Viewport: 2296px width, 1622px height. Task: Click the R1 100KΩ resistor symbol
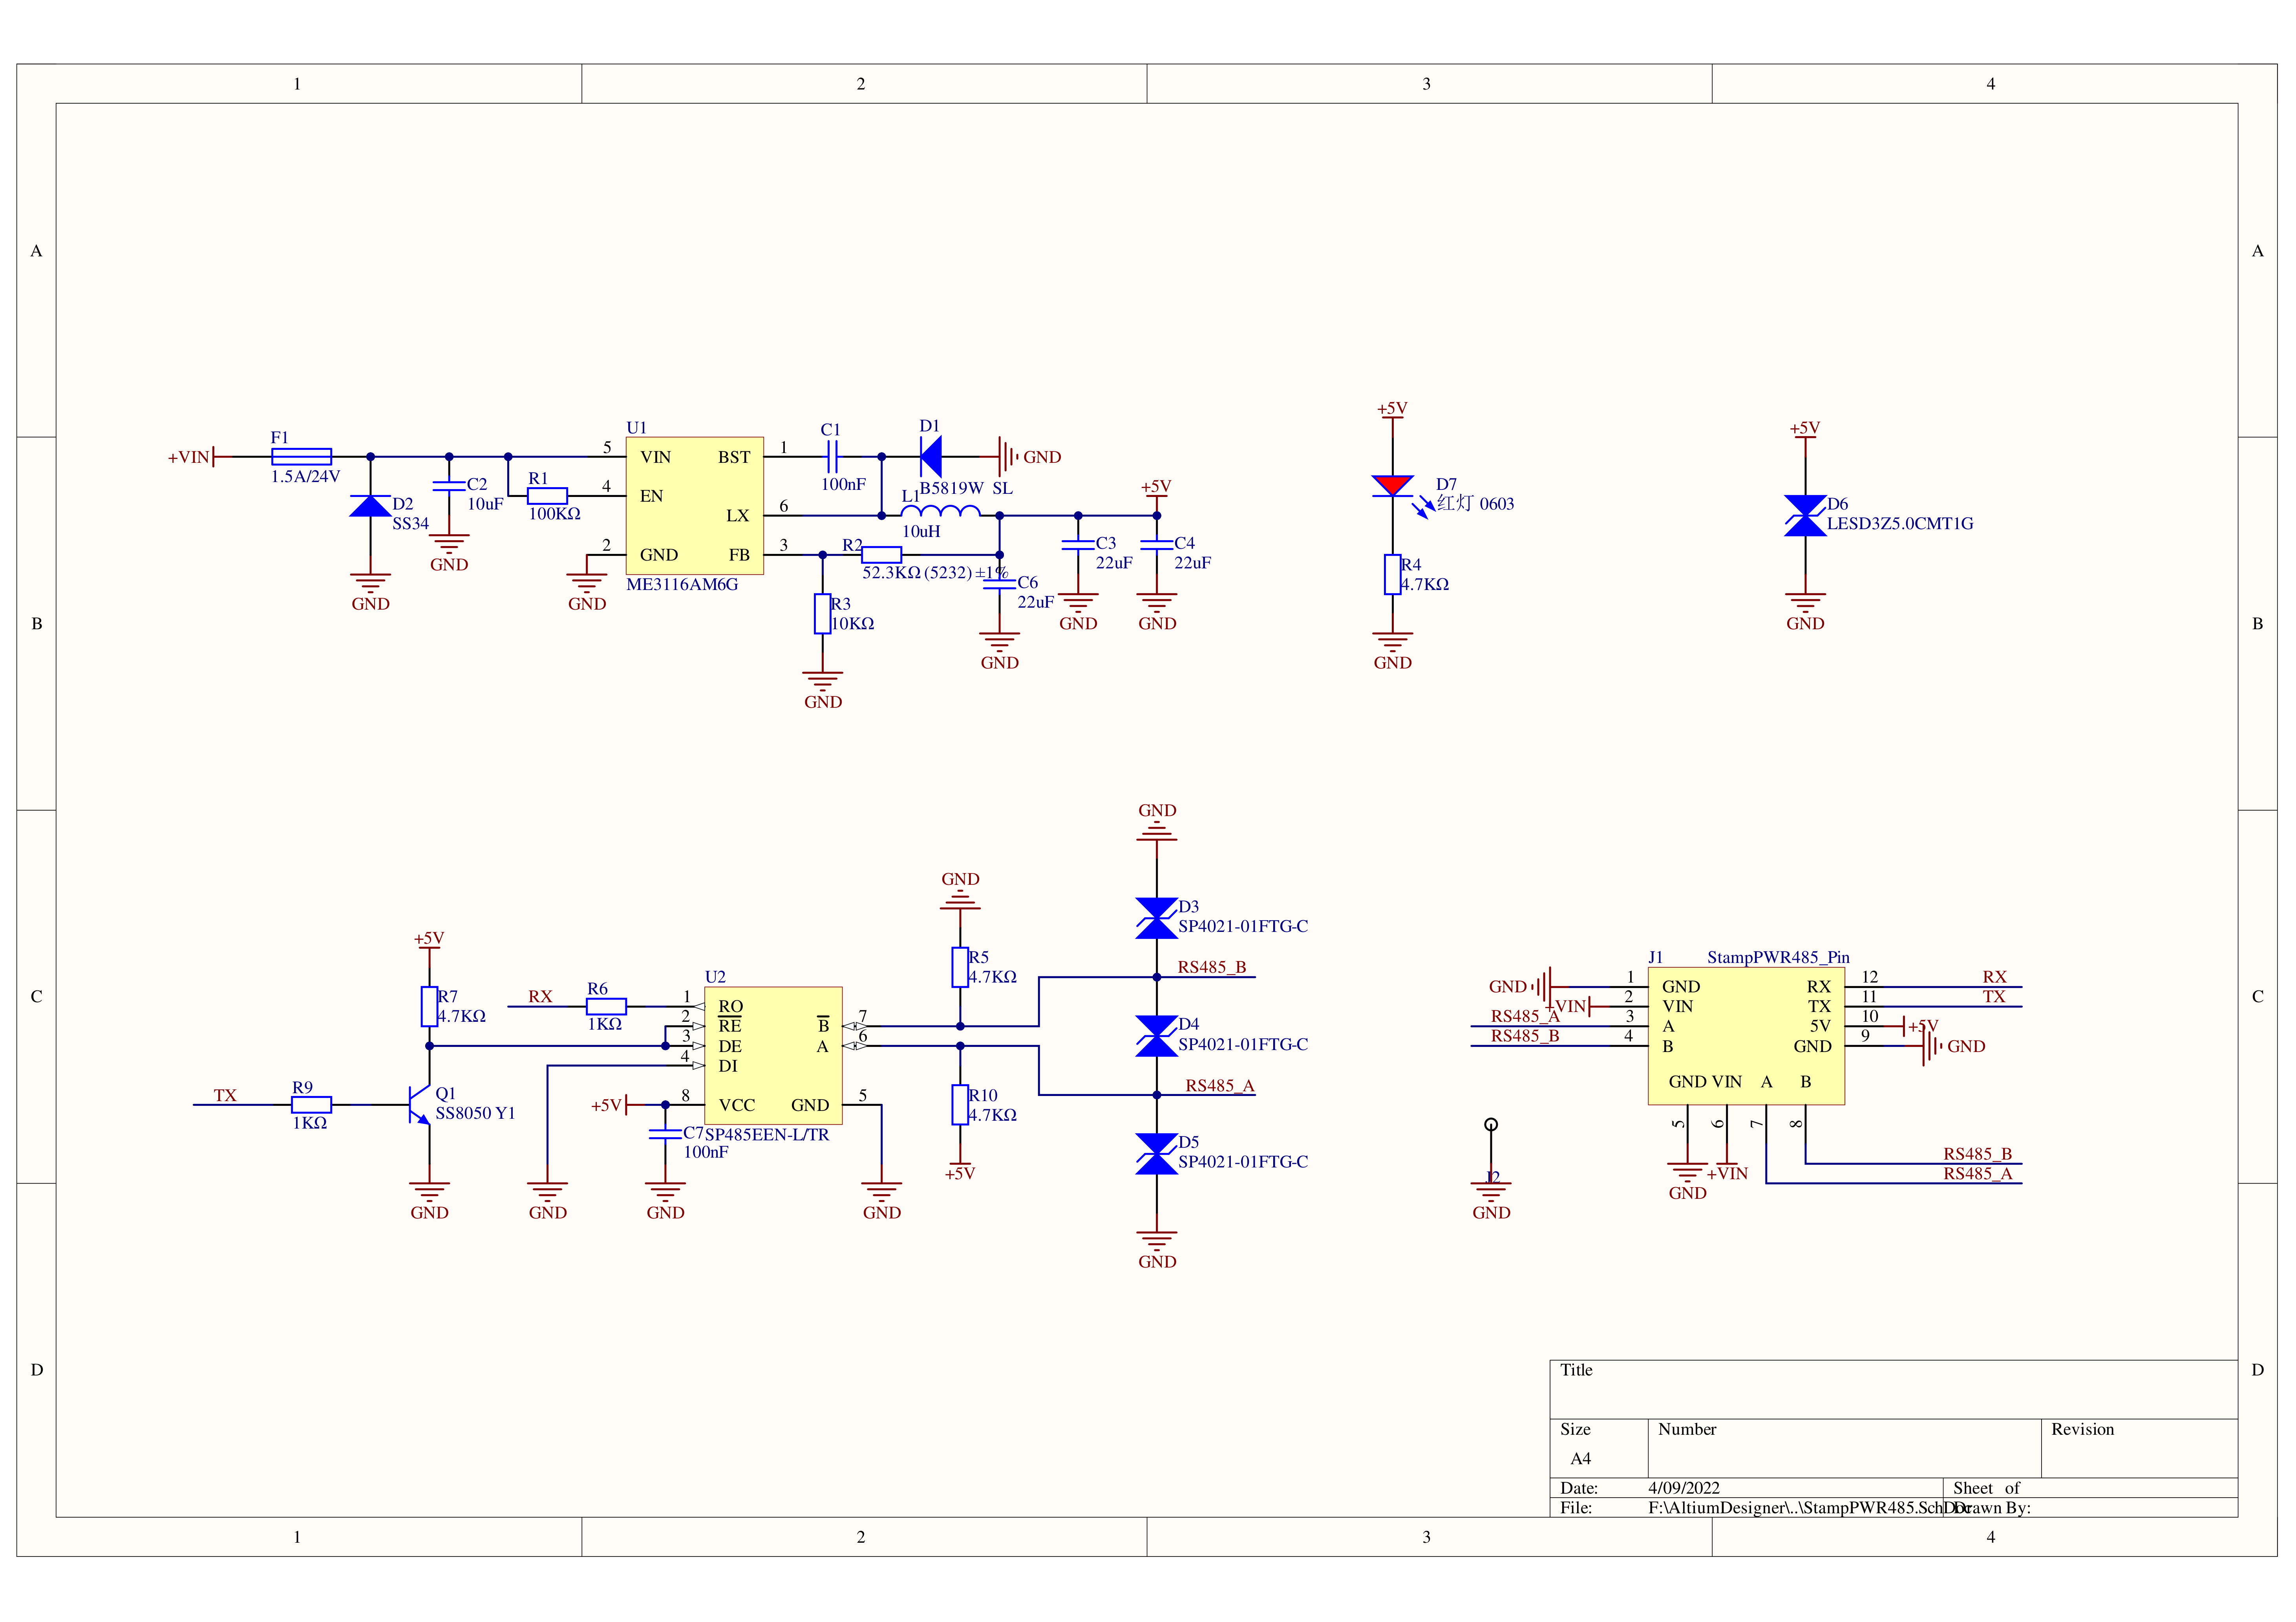click(x=547, y=496)
